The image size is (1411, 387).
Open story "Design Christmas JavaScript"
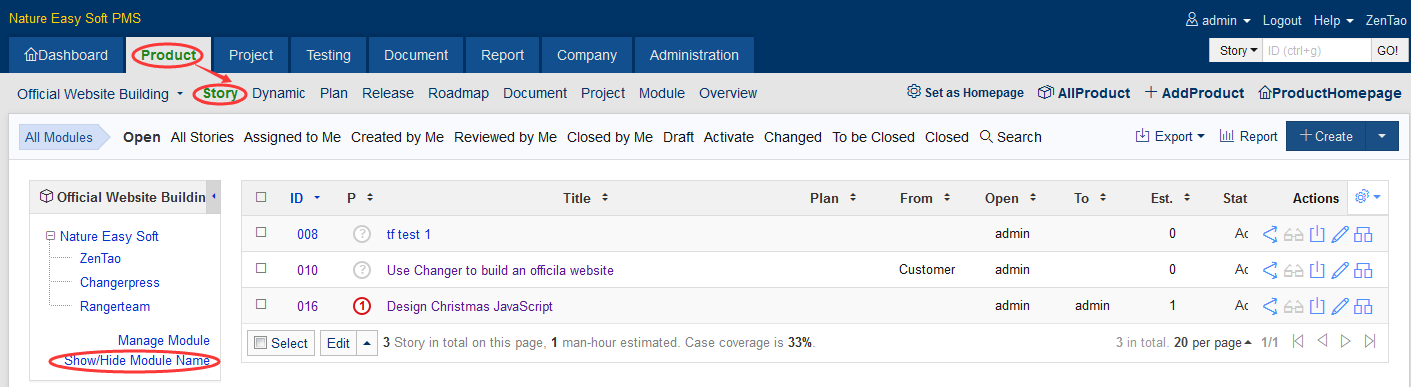pyautogui.click(x=470, y=306)
